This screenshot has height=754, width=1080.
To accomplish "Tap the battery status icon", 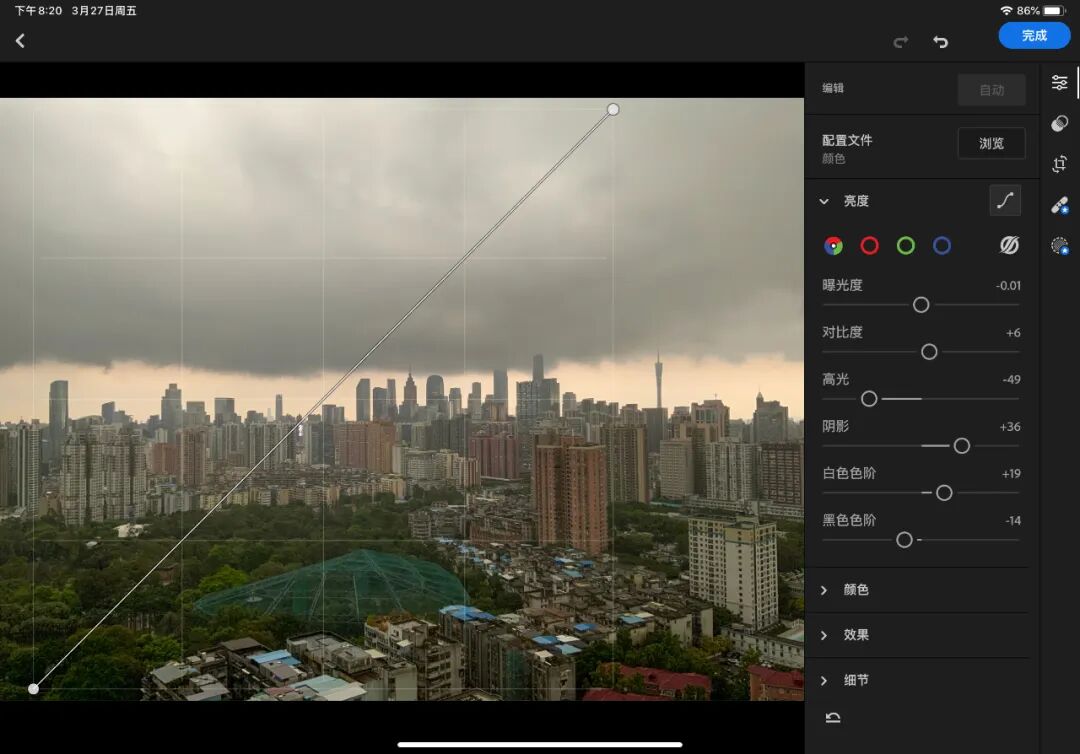I will coord(1055,10).
